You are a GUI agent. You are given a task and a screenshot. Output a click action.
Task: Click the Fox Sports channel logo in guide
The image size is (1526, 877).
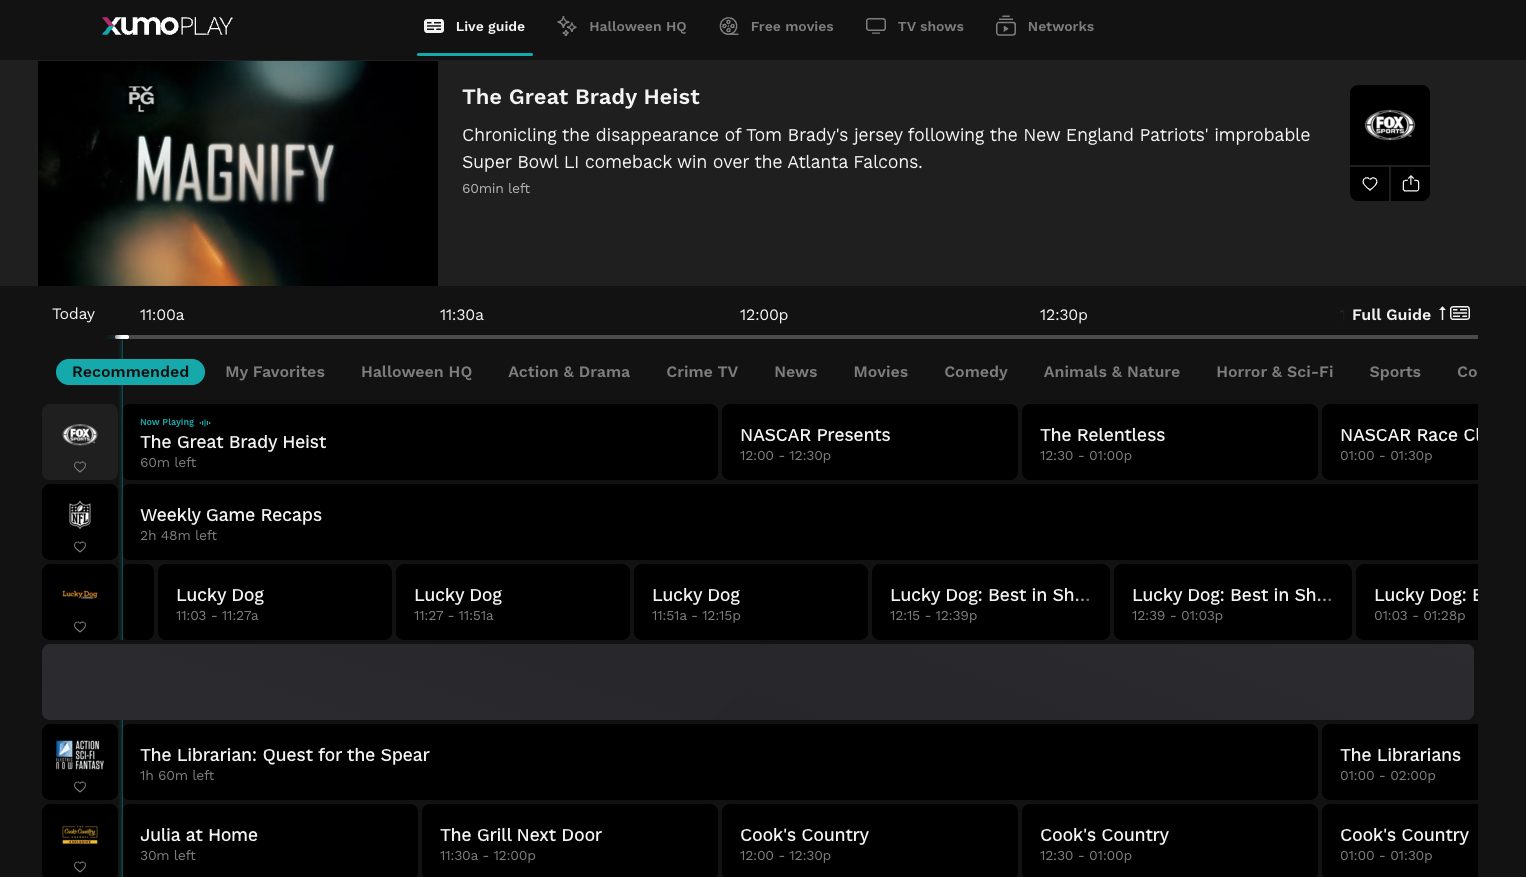click(x=80, y=435)
